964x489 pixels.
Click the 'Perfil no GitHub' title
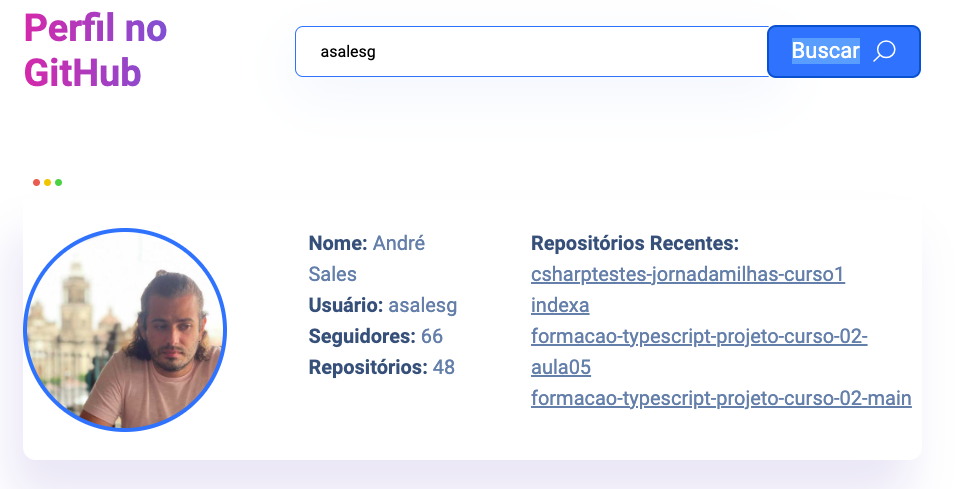point(95,50)
